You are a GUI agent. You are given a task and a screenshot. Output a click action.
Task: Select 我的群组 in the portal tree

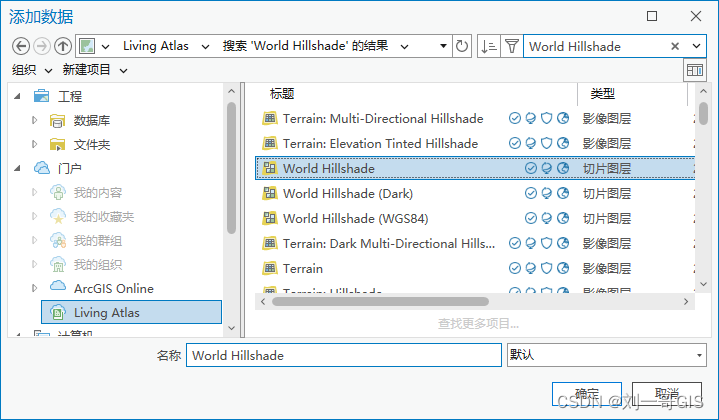click(98, 240)
